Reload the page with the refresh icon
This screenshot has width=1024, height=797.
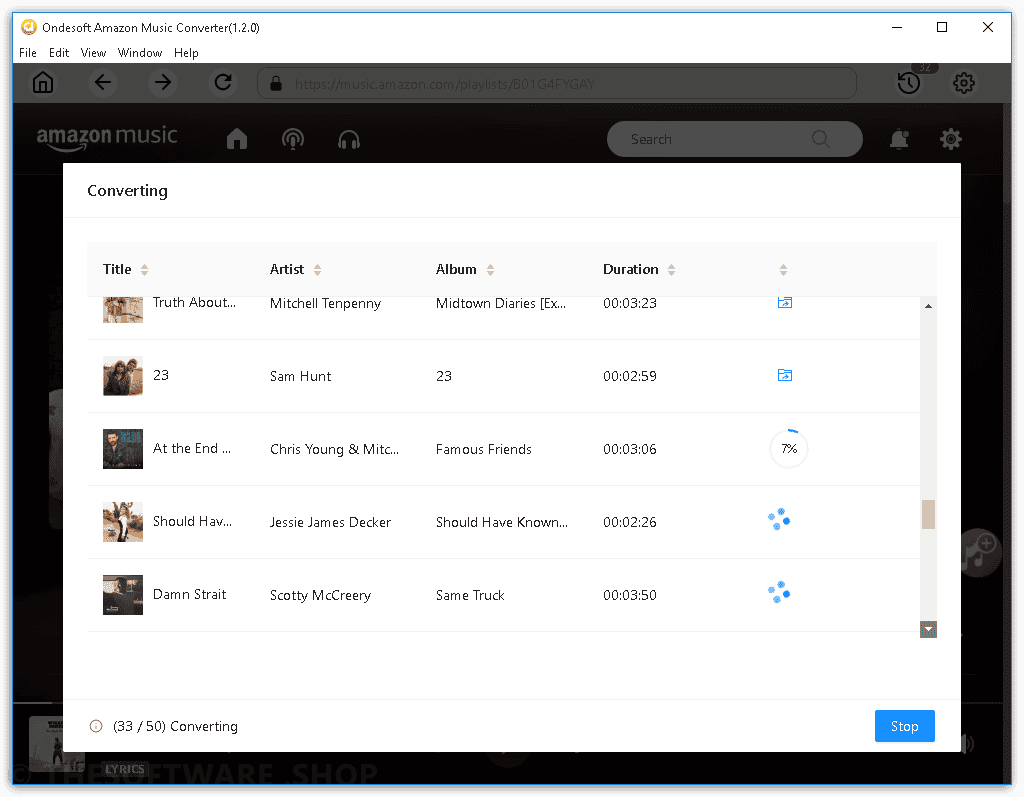(223, 82)
